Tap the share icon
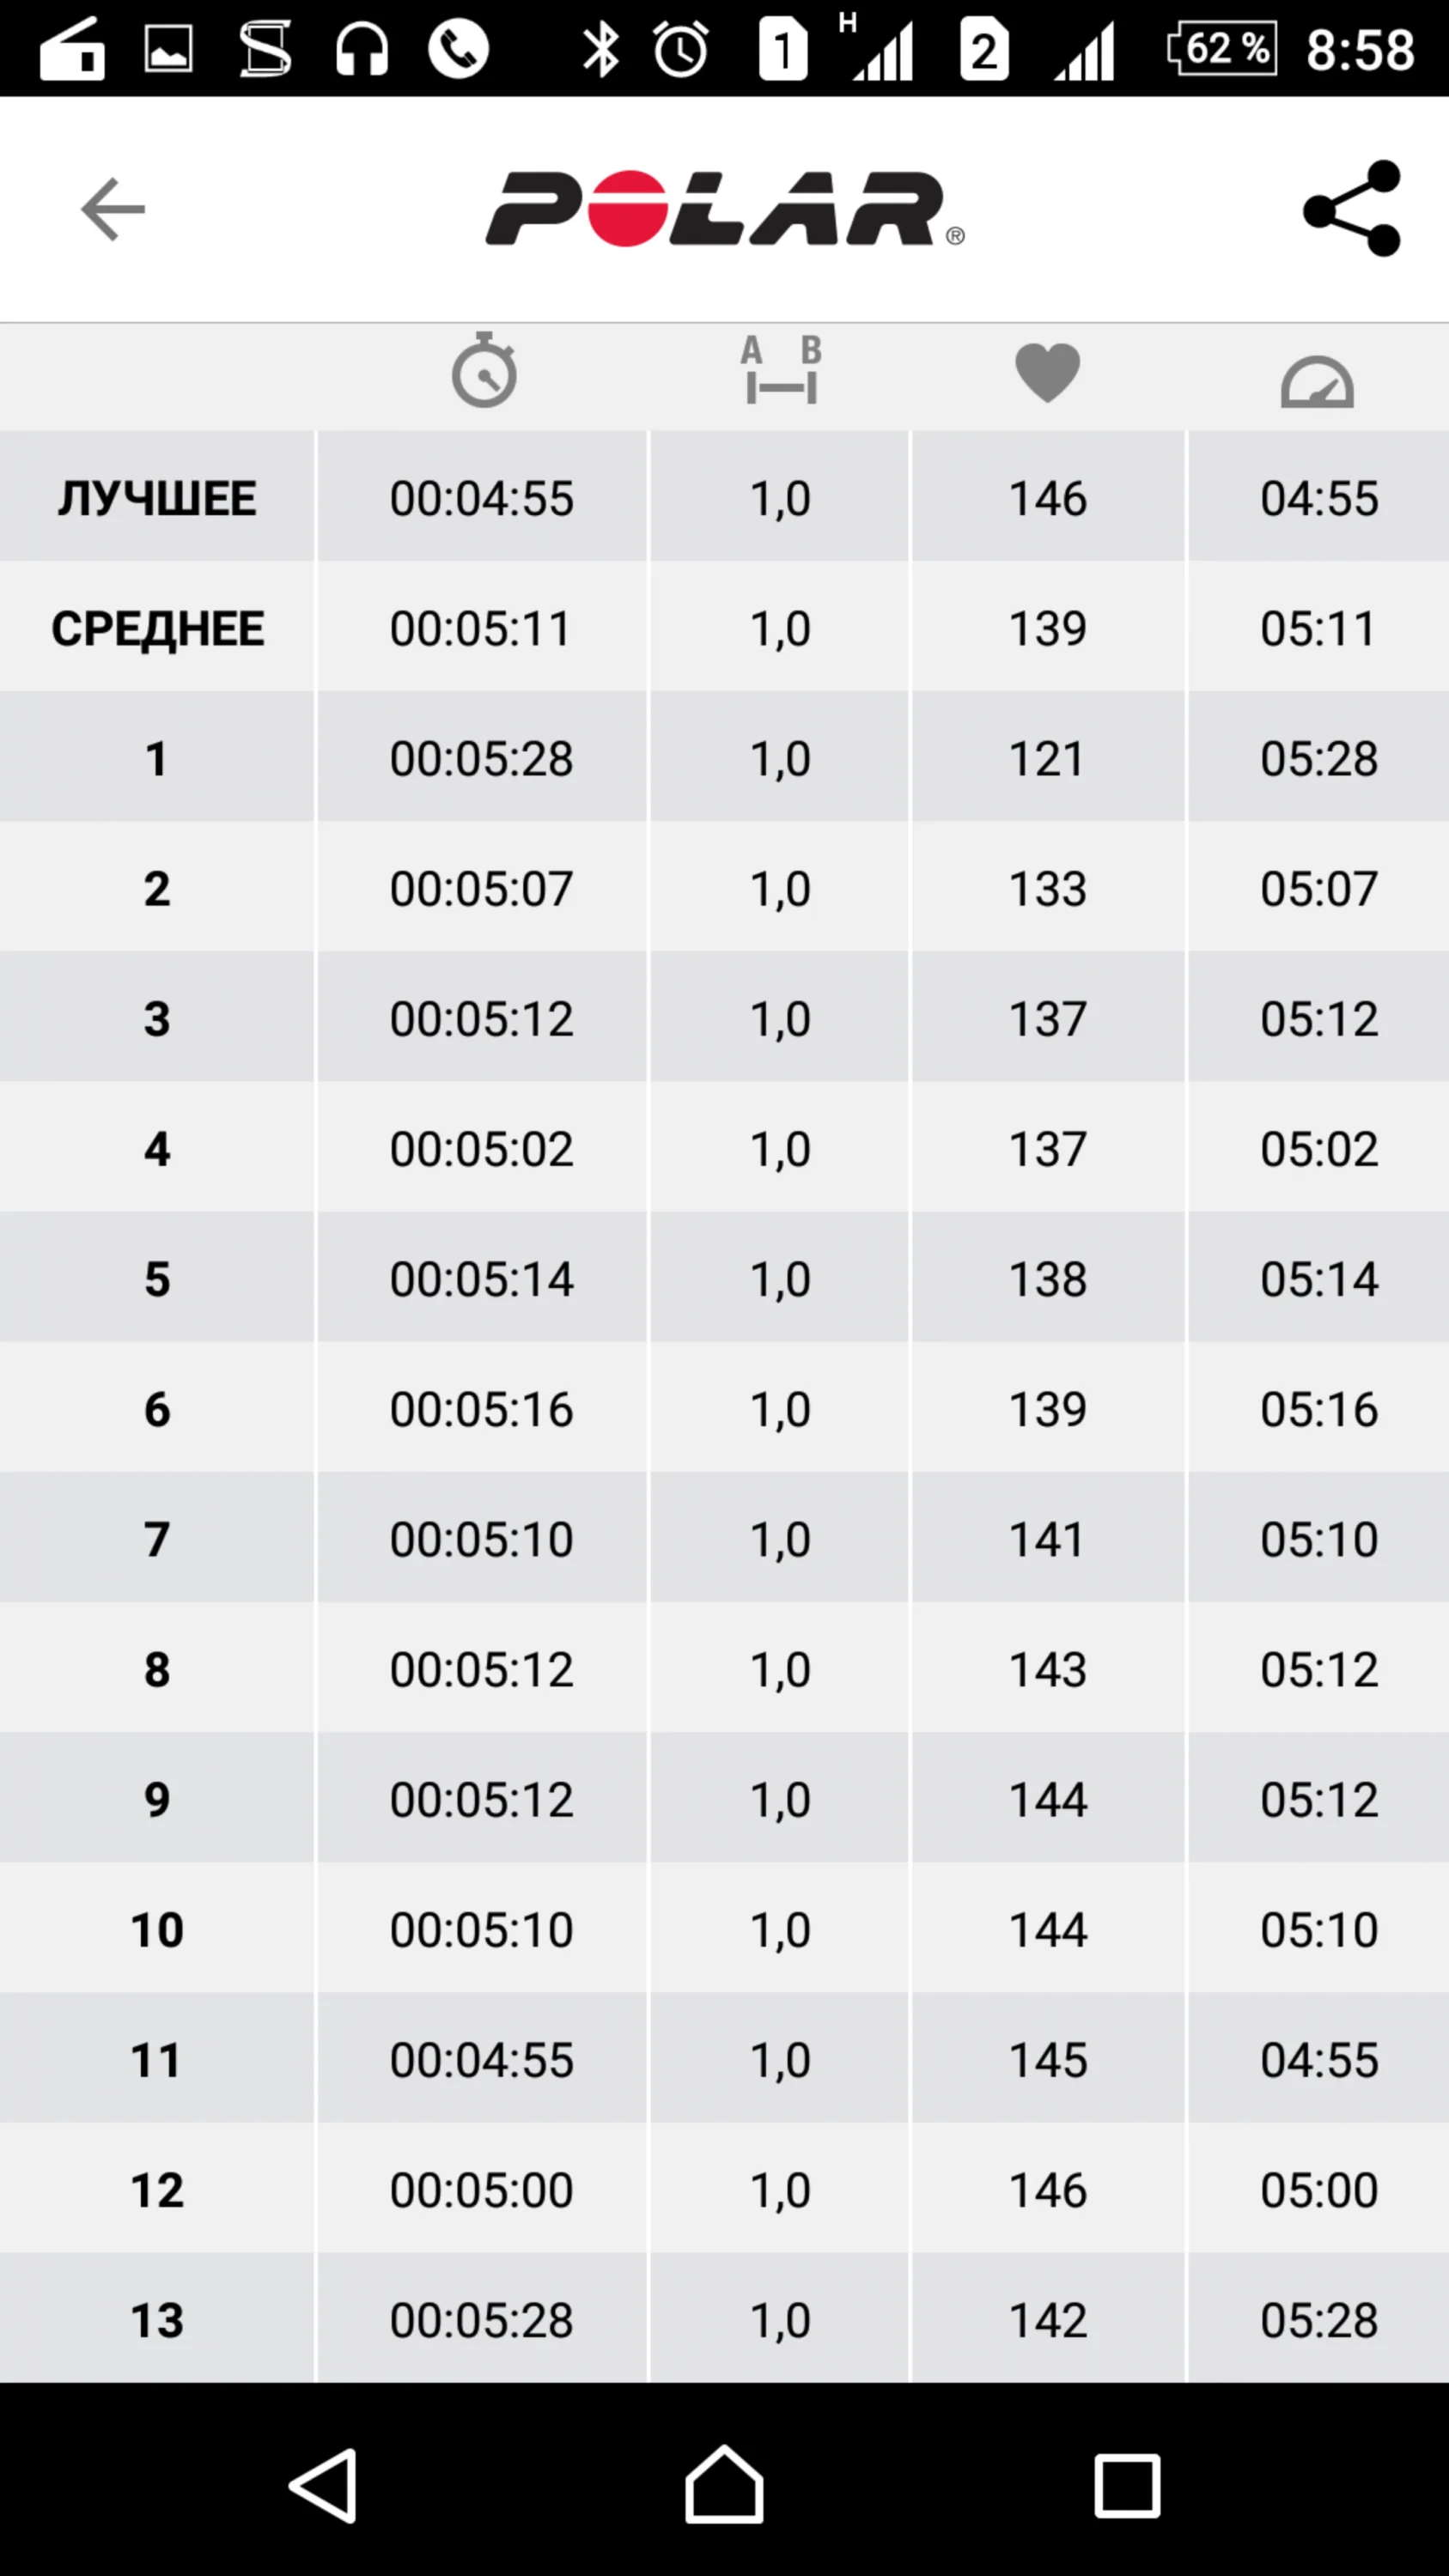1449x2576 pixels. coord(1352,209)
